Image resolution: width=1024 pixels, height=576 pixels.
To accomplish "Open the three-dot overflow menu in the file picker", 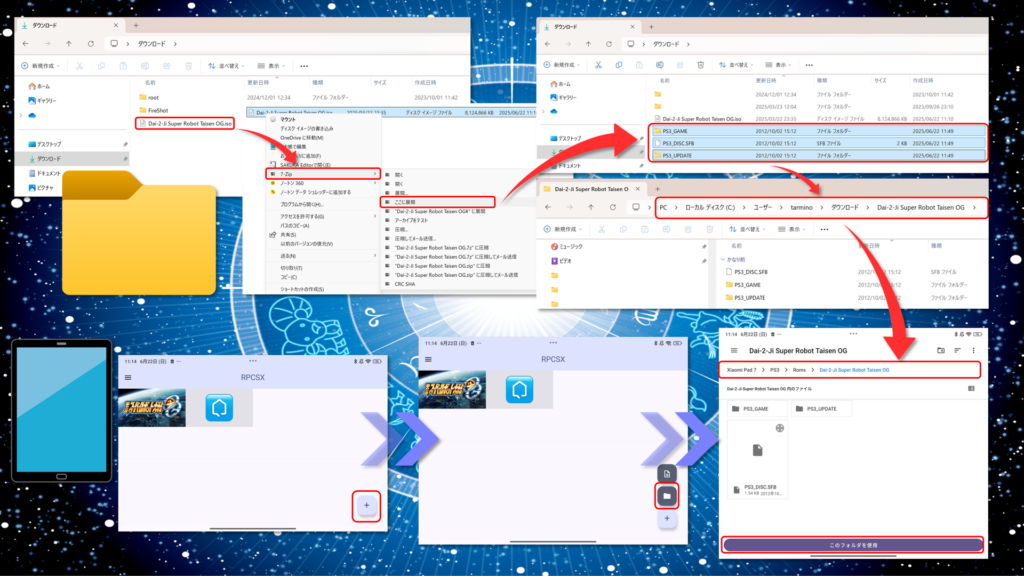I will (x=973, y=351).
